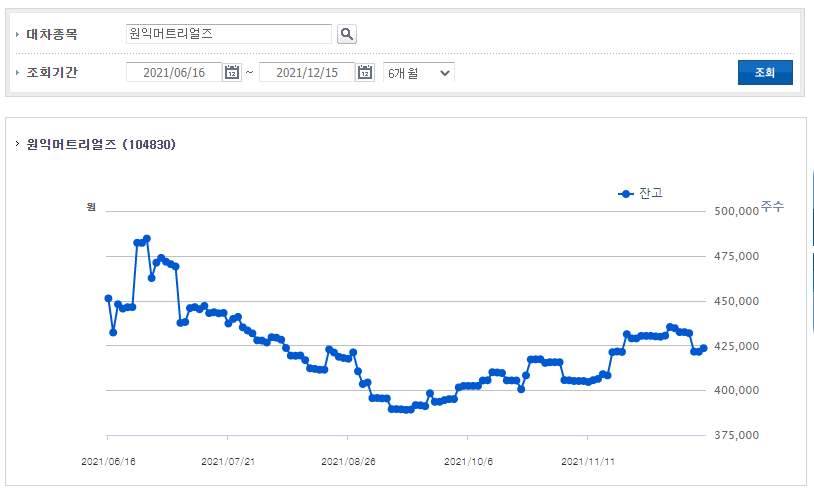Select the end date field 2021/12/15

307,72
